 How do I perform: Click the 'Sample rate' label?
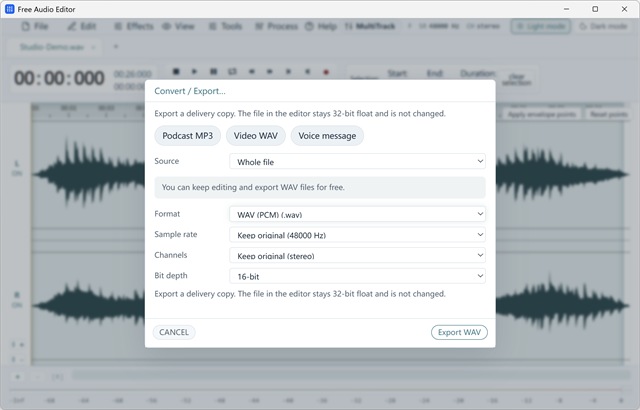coord(176,234)
